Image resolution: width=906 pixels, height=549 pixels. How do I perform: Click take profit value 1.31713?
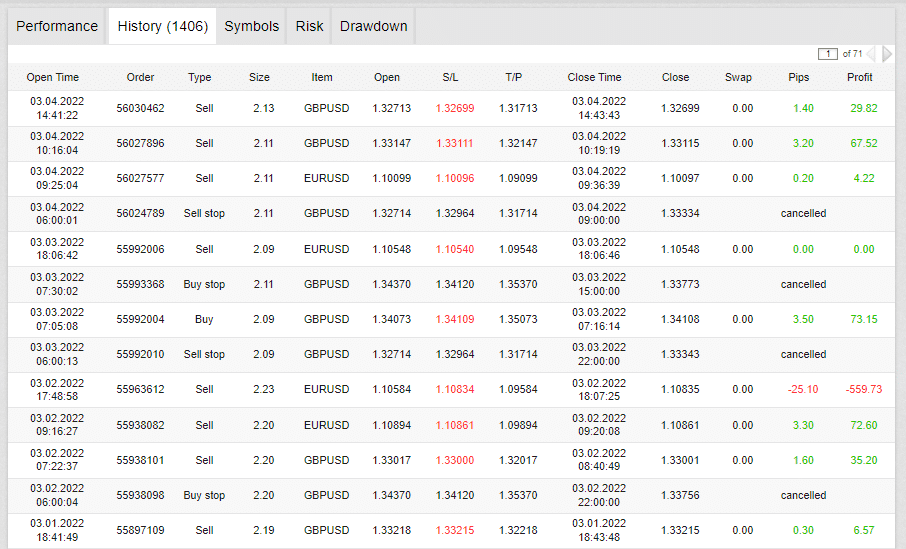[x=518, y=108]
